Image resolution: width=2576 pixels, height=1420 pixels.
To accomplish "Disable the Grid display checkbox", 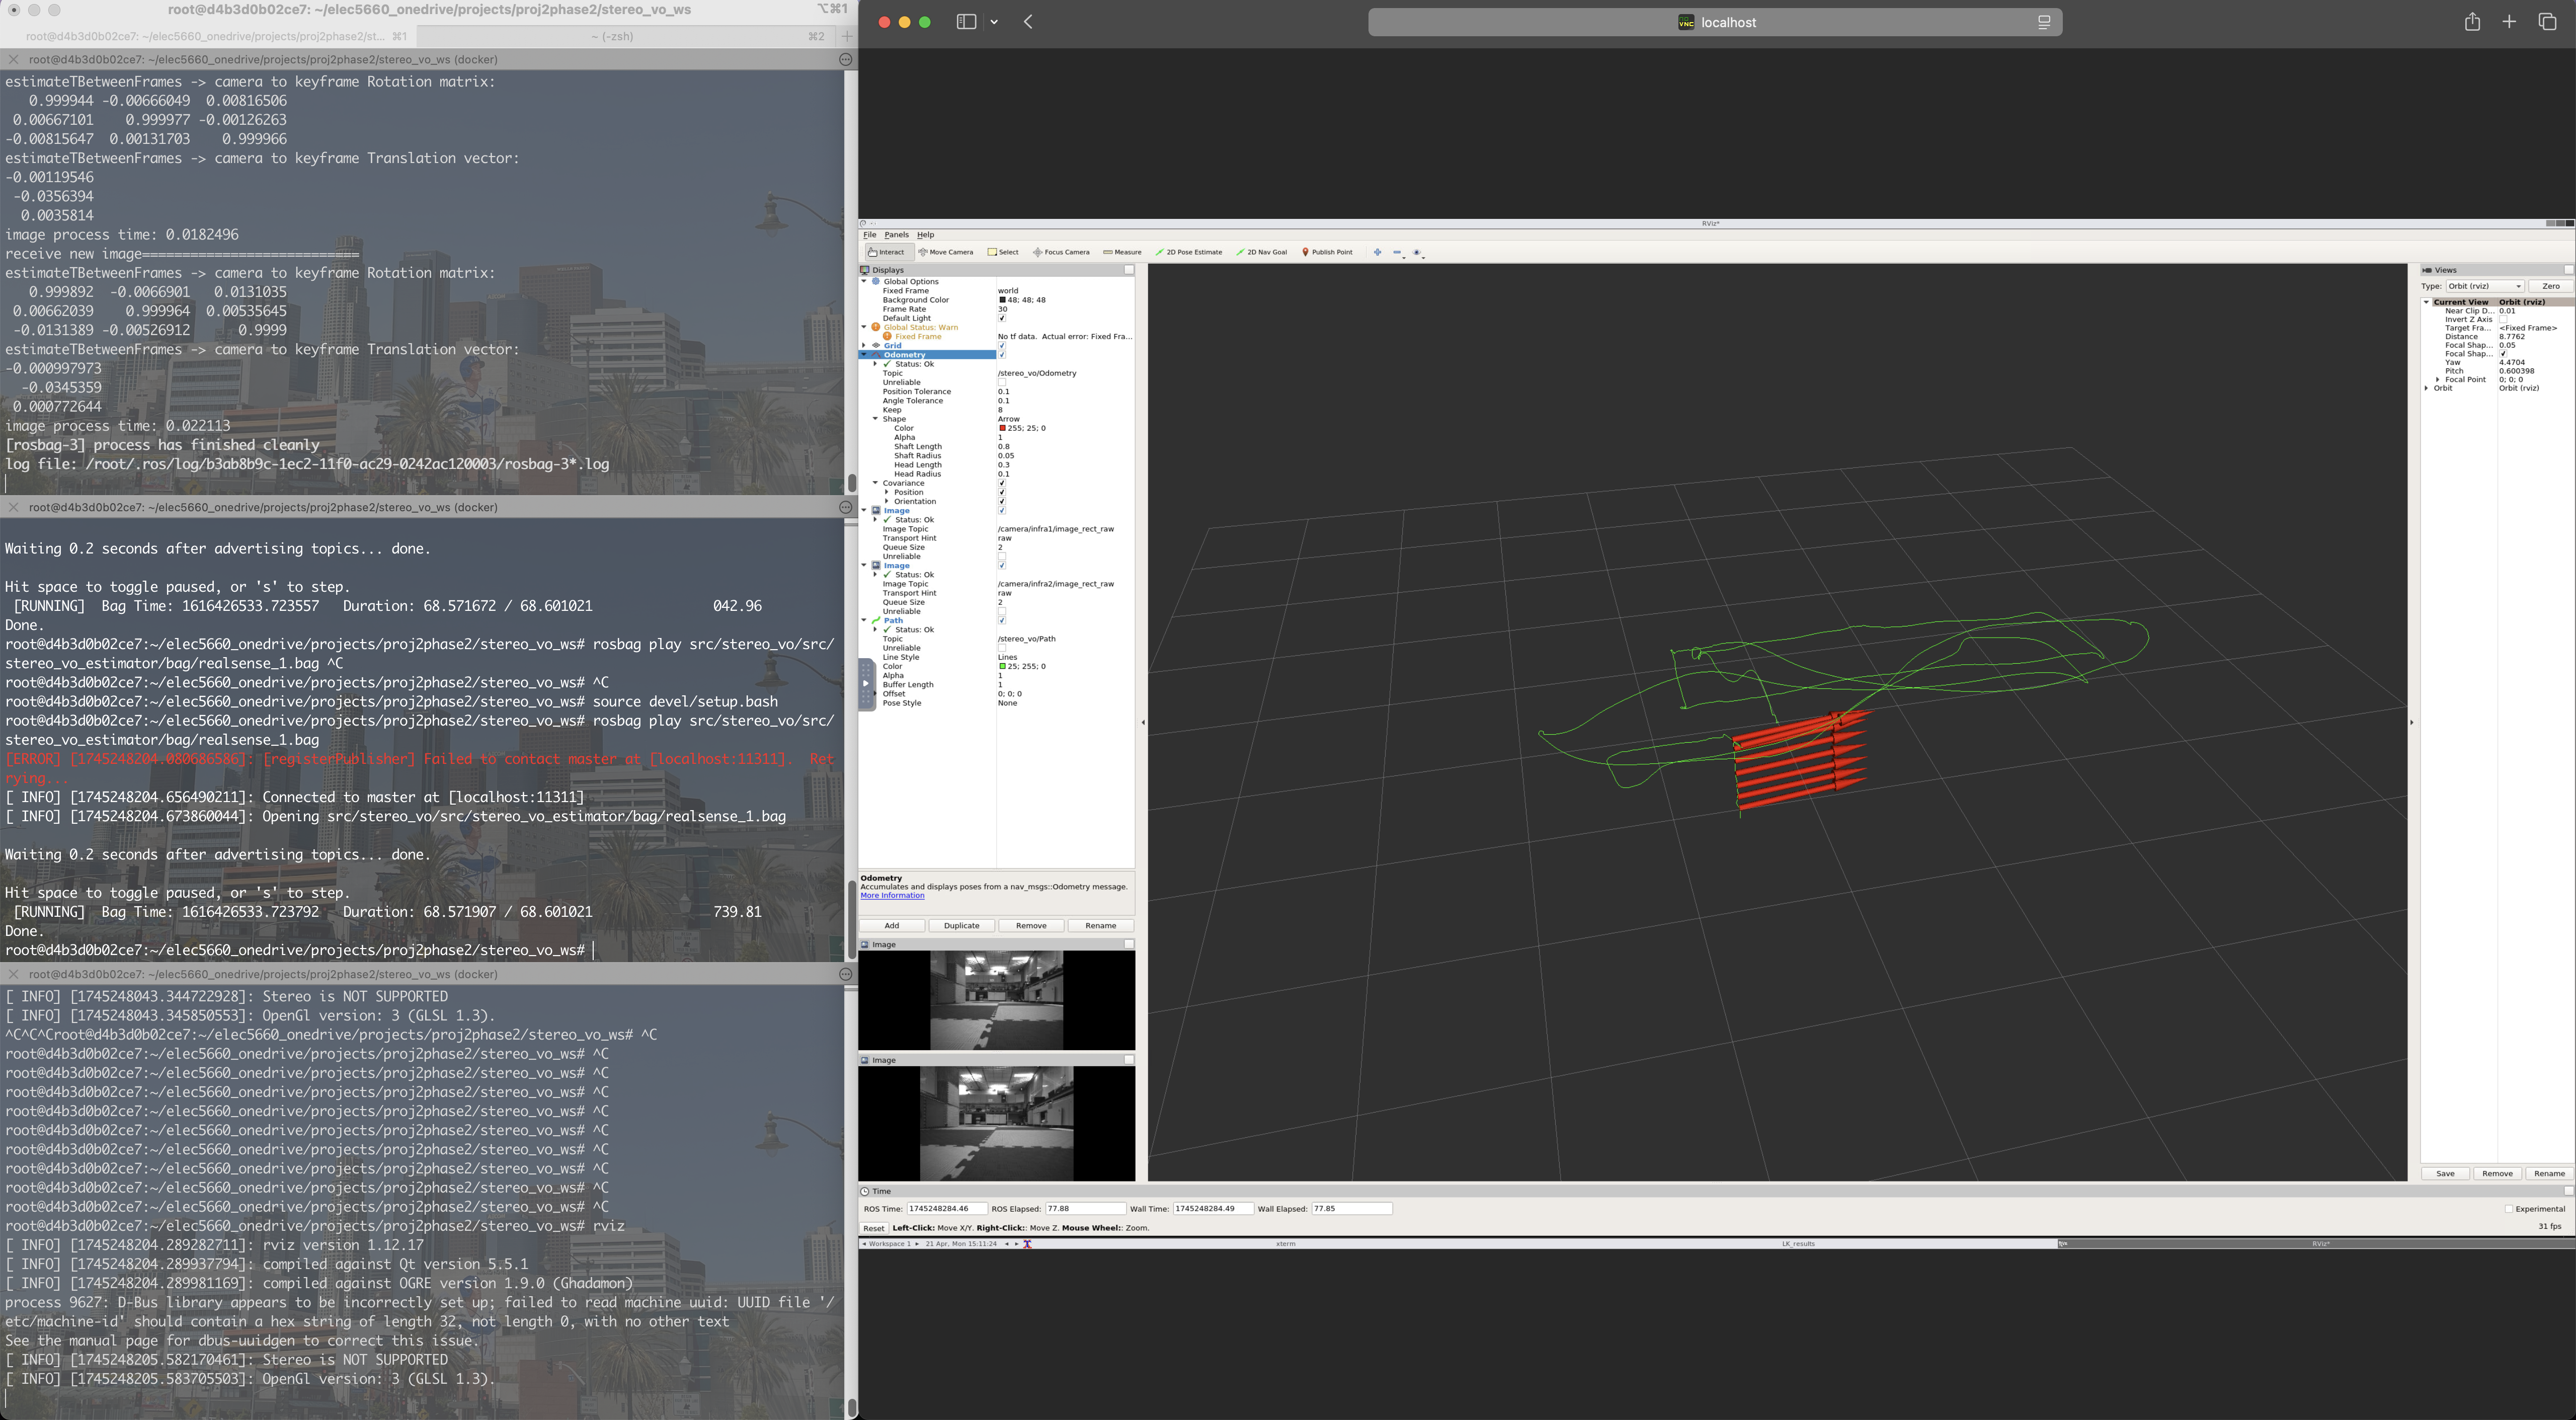I will 1002,346.
